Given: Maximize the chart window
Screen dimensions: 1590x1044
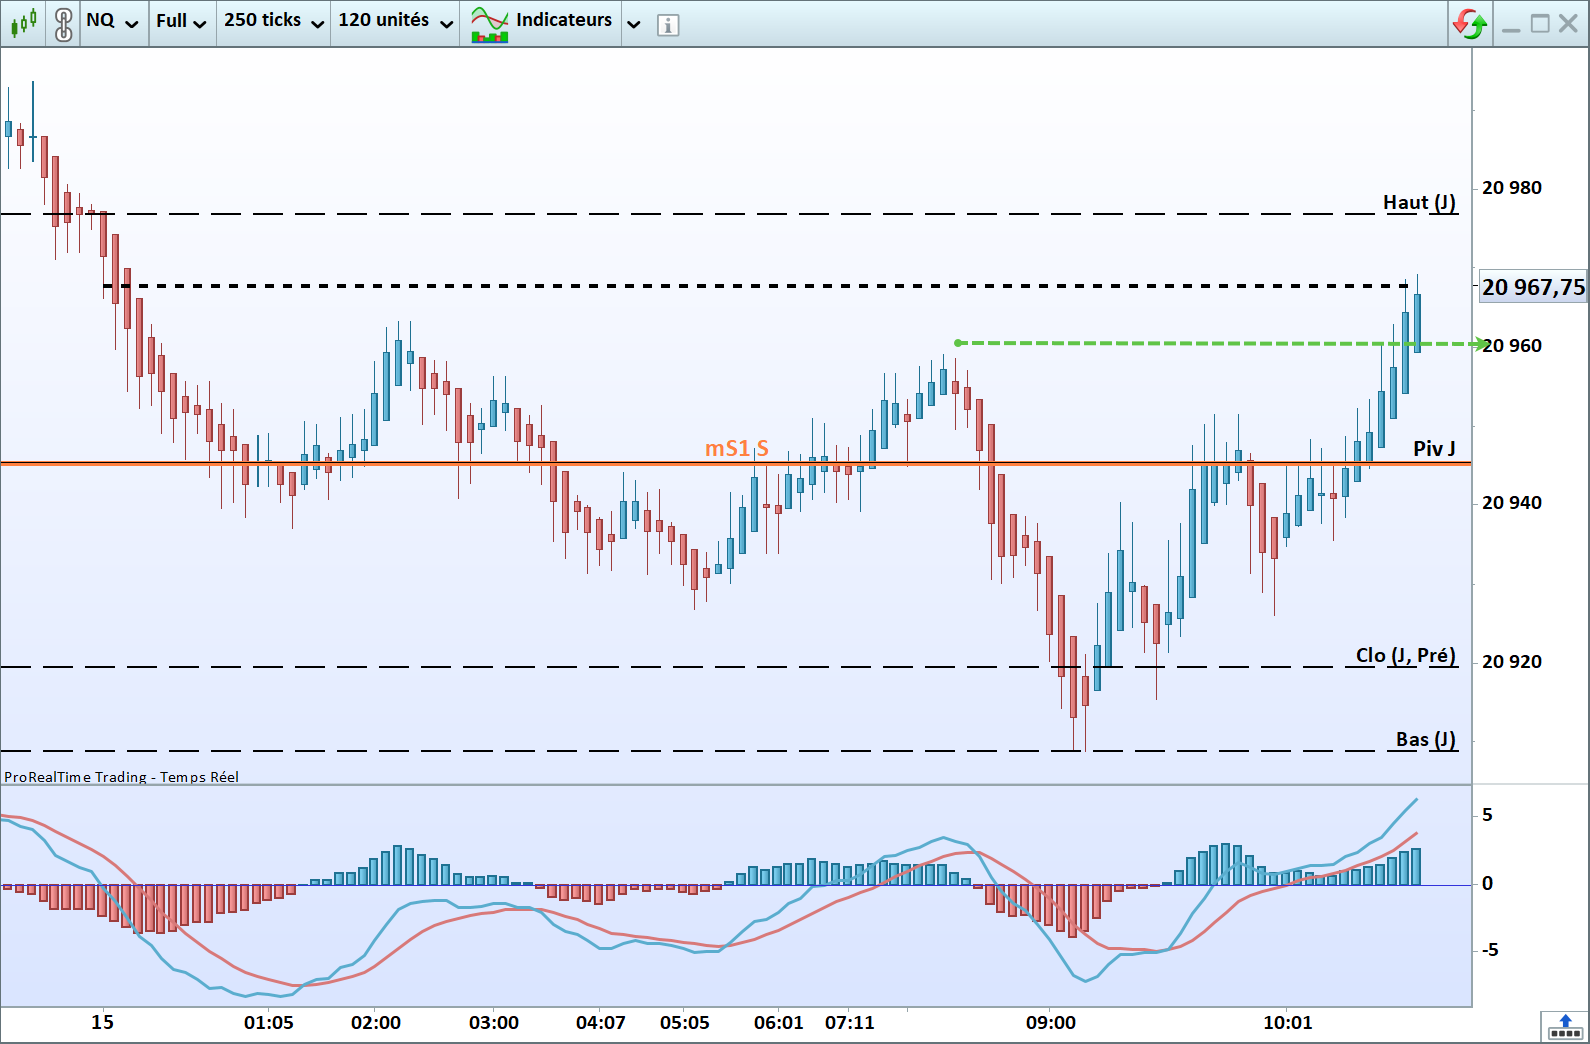Looking at the screenshot, I should [1540, 23].
